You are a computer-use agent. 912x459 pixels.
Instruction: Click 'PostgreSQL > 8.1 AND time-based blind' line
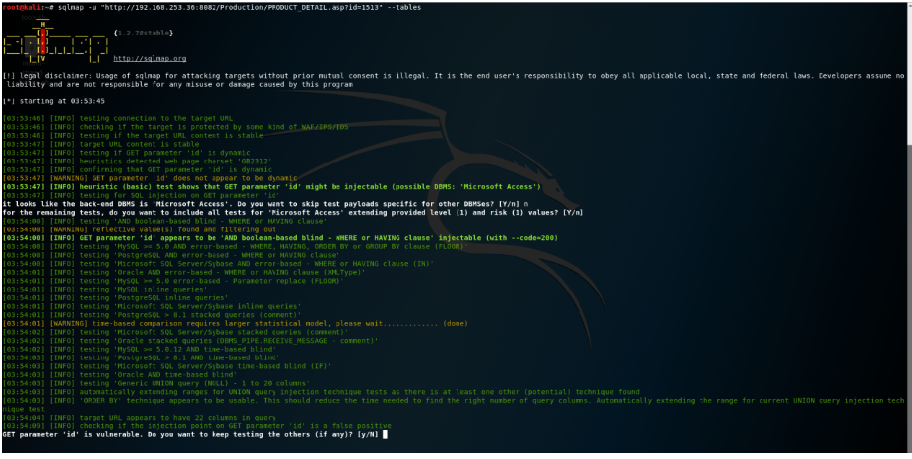coord(141,358)
